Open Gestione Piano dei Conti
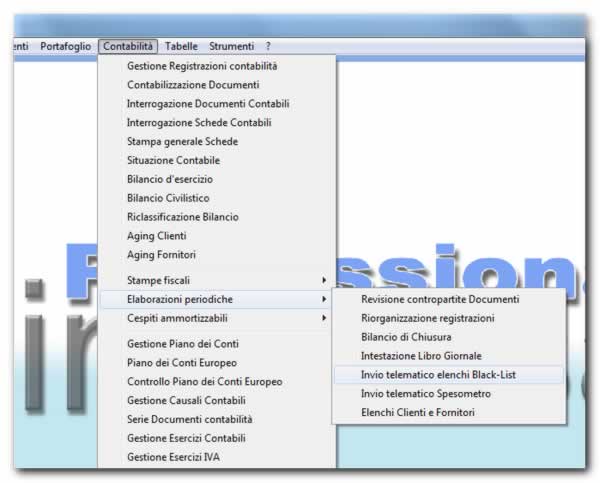The width and height of the screenshot is (600, 483). point(183,344)
